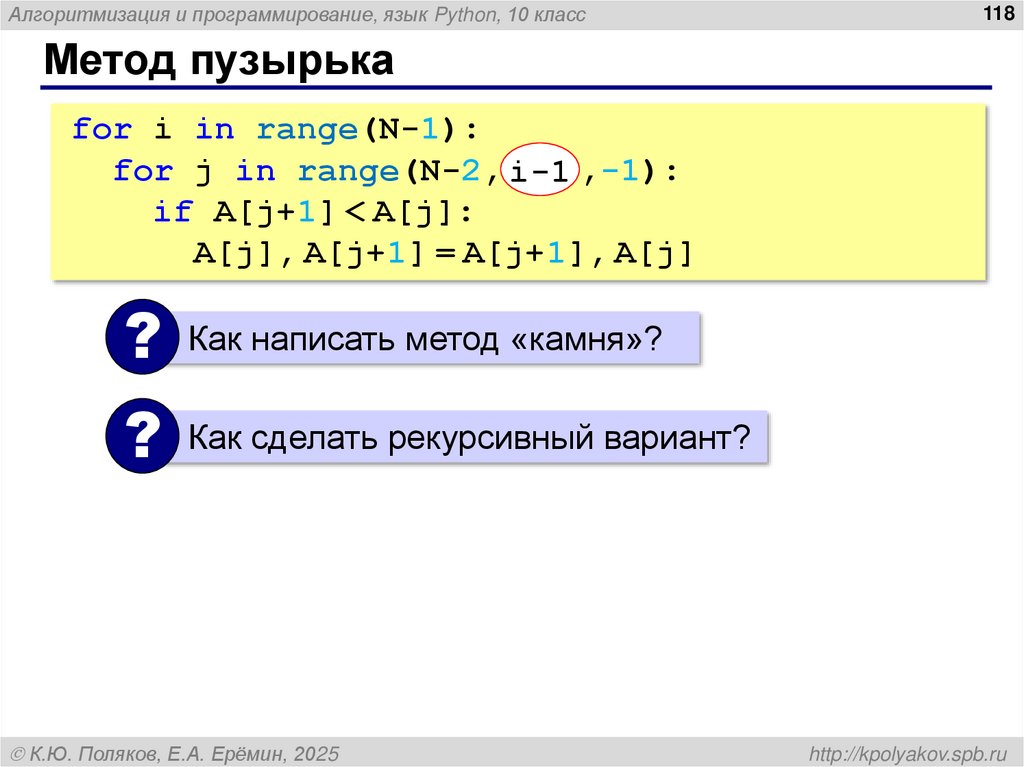Click the question mark icon next to recursive variant
The image size is (1024, 767).
(x=140, y=436)
